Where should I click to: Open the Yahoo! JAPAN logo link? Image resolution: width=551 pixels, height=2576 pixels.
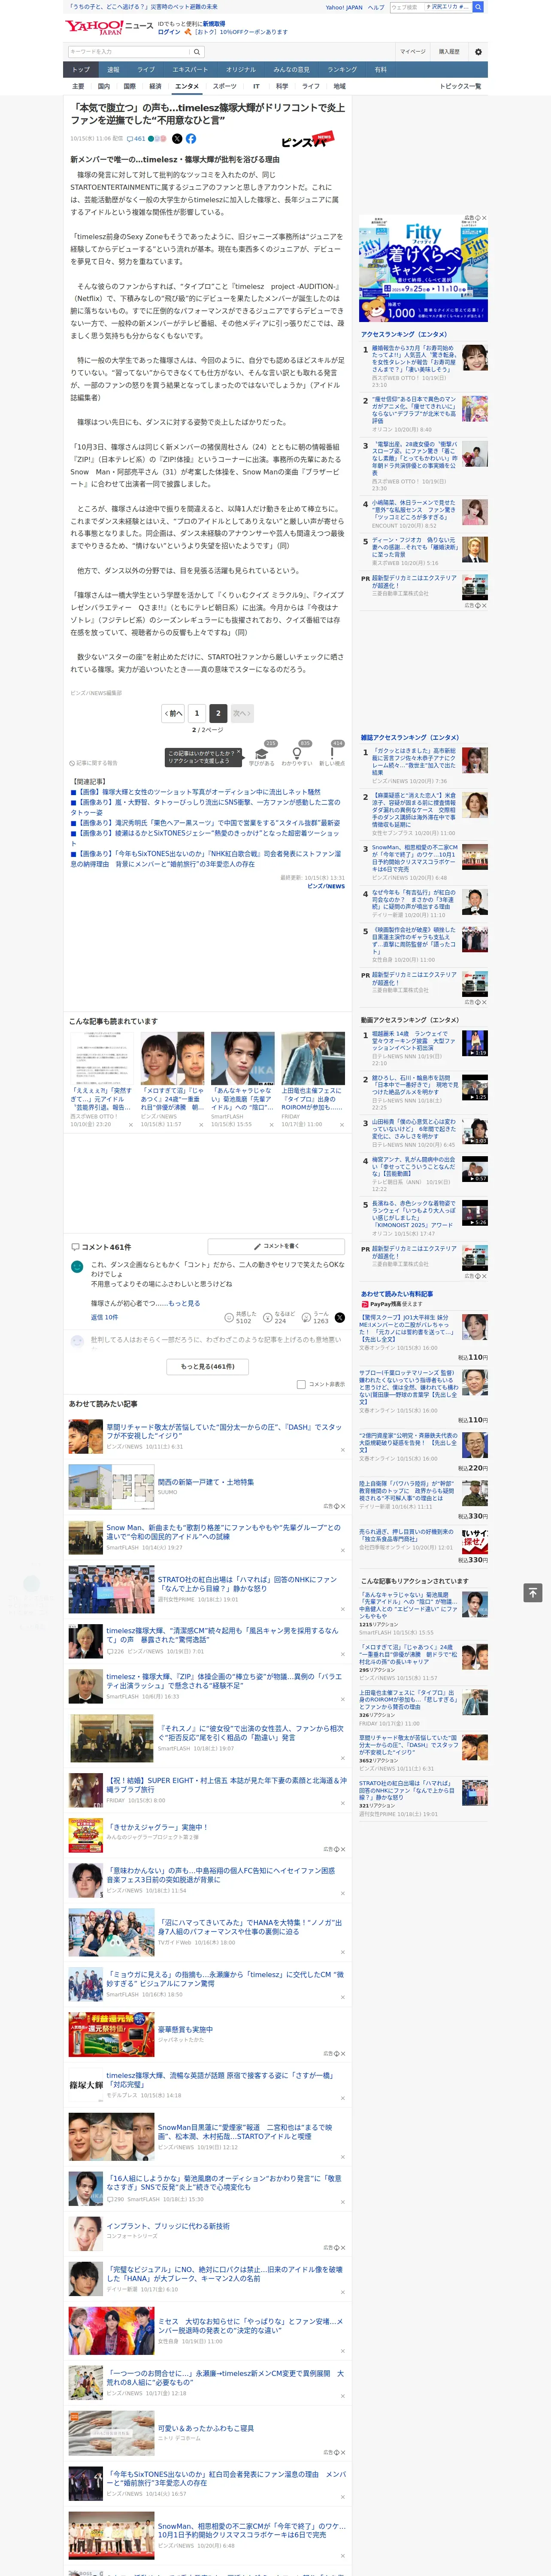(x=94, y=27)
